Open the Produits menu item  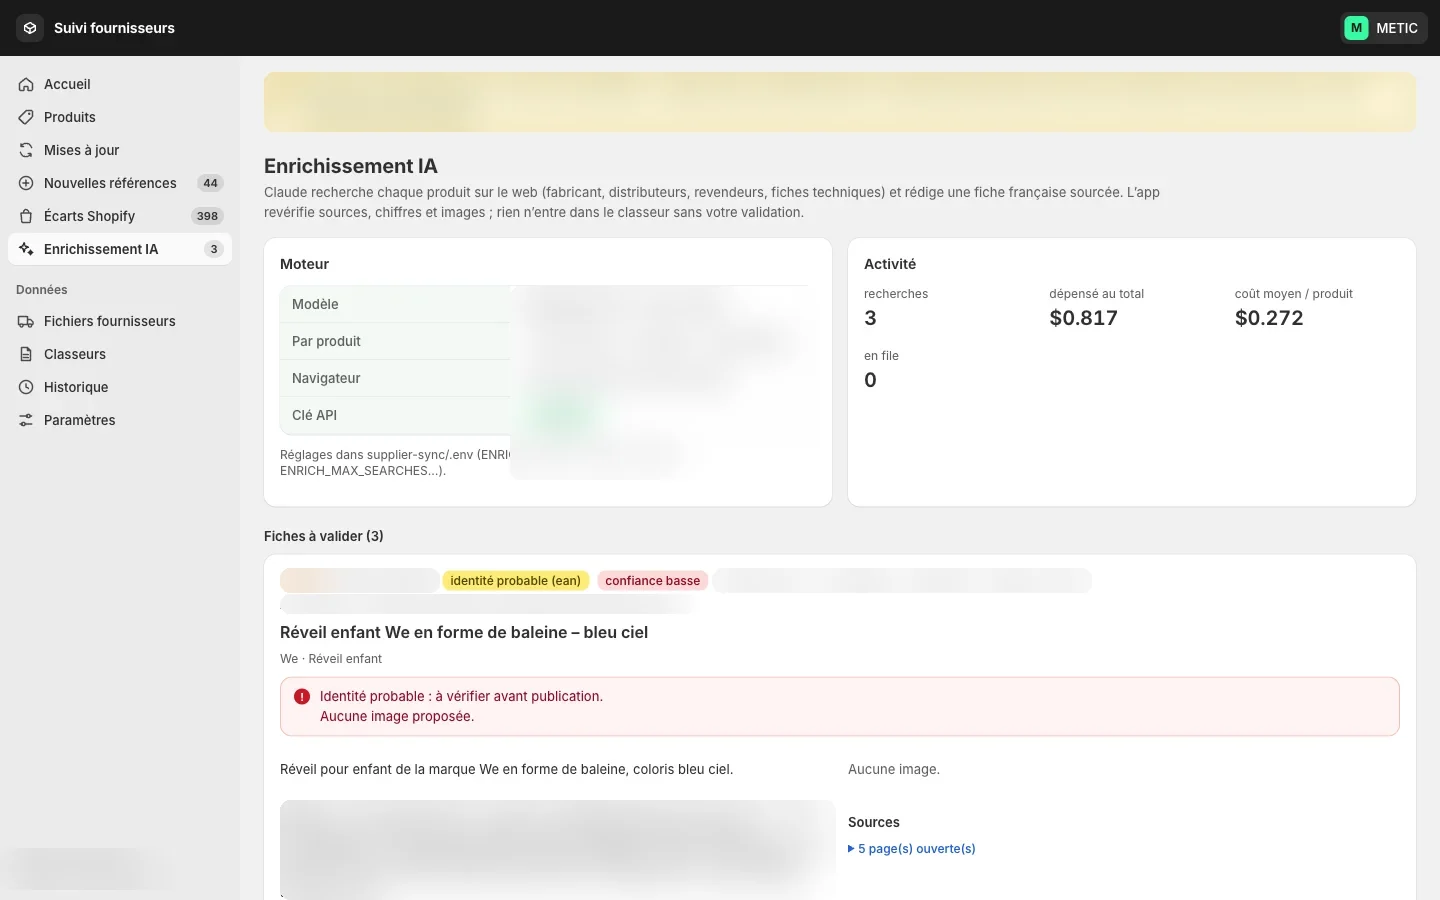120,117
